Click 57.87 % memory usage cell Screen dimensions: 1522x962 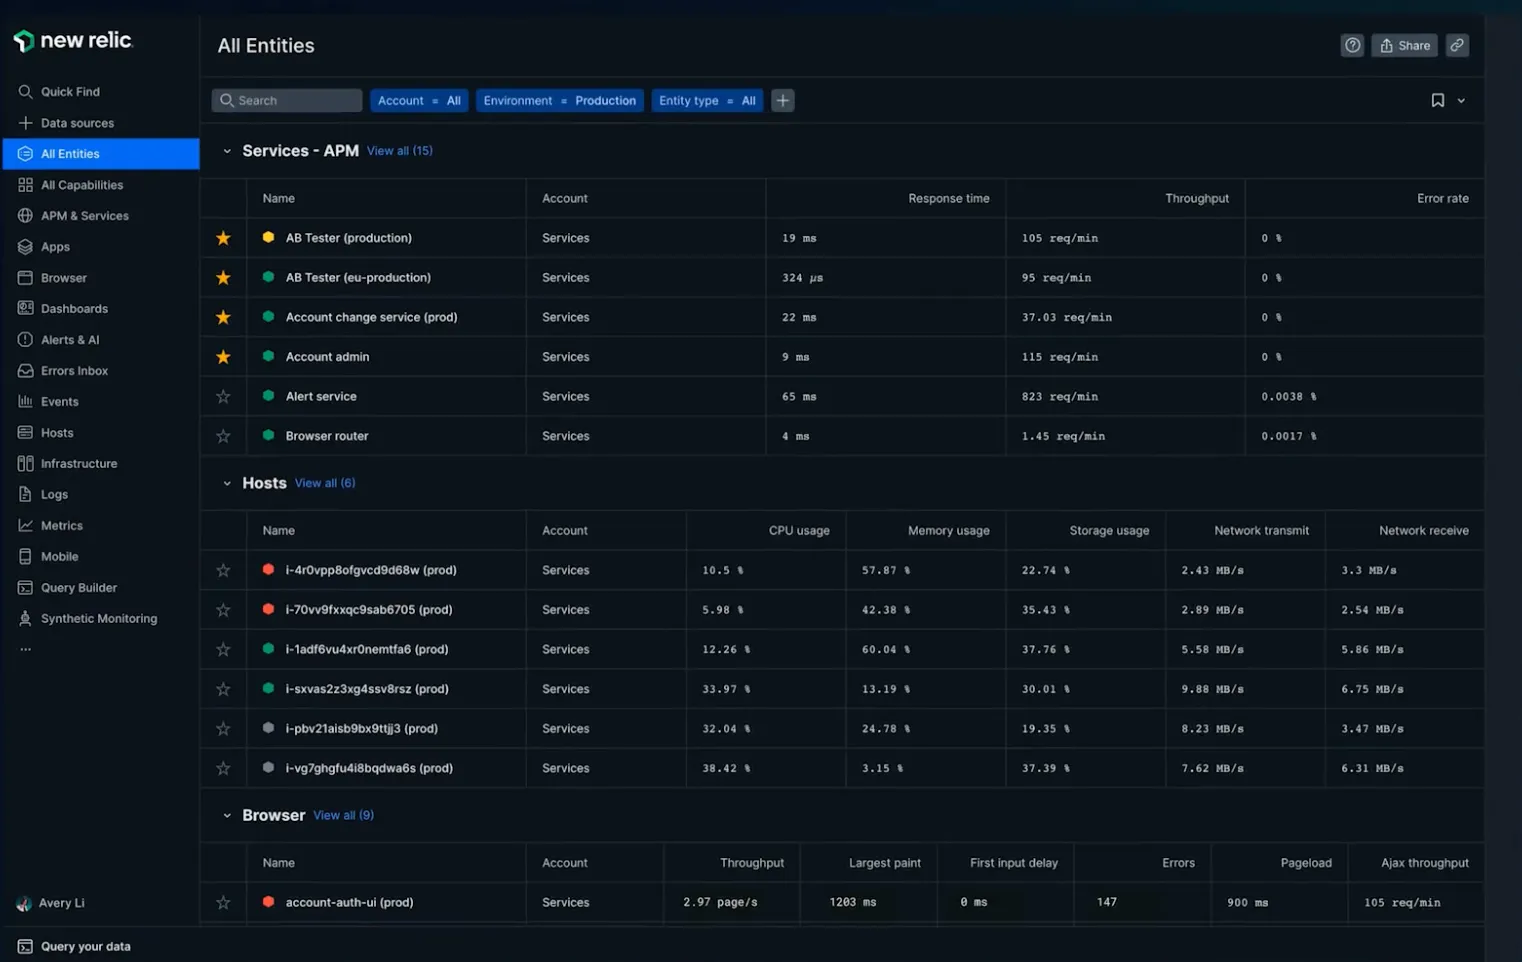(x=886, y=570)
